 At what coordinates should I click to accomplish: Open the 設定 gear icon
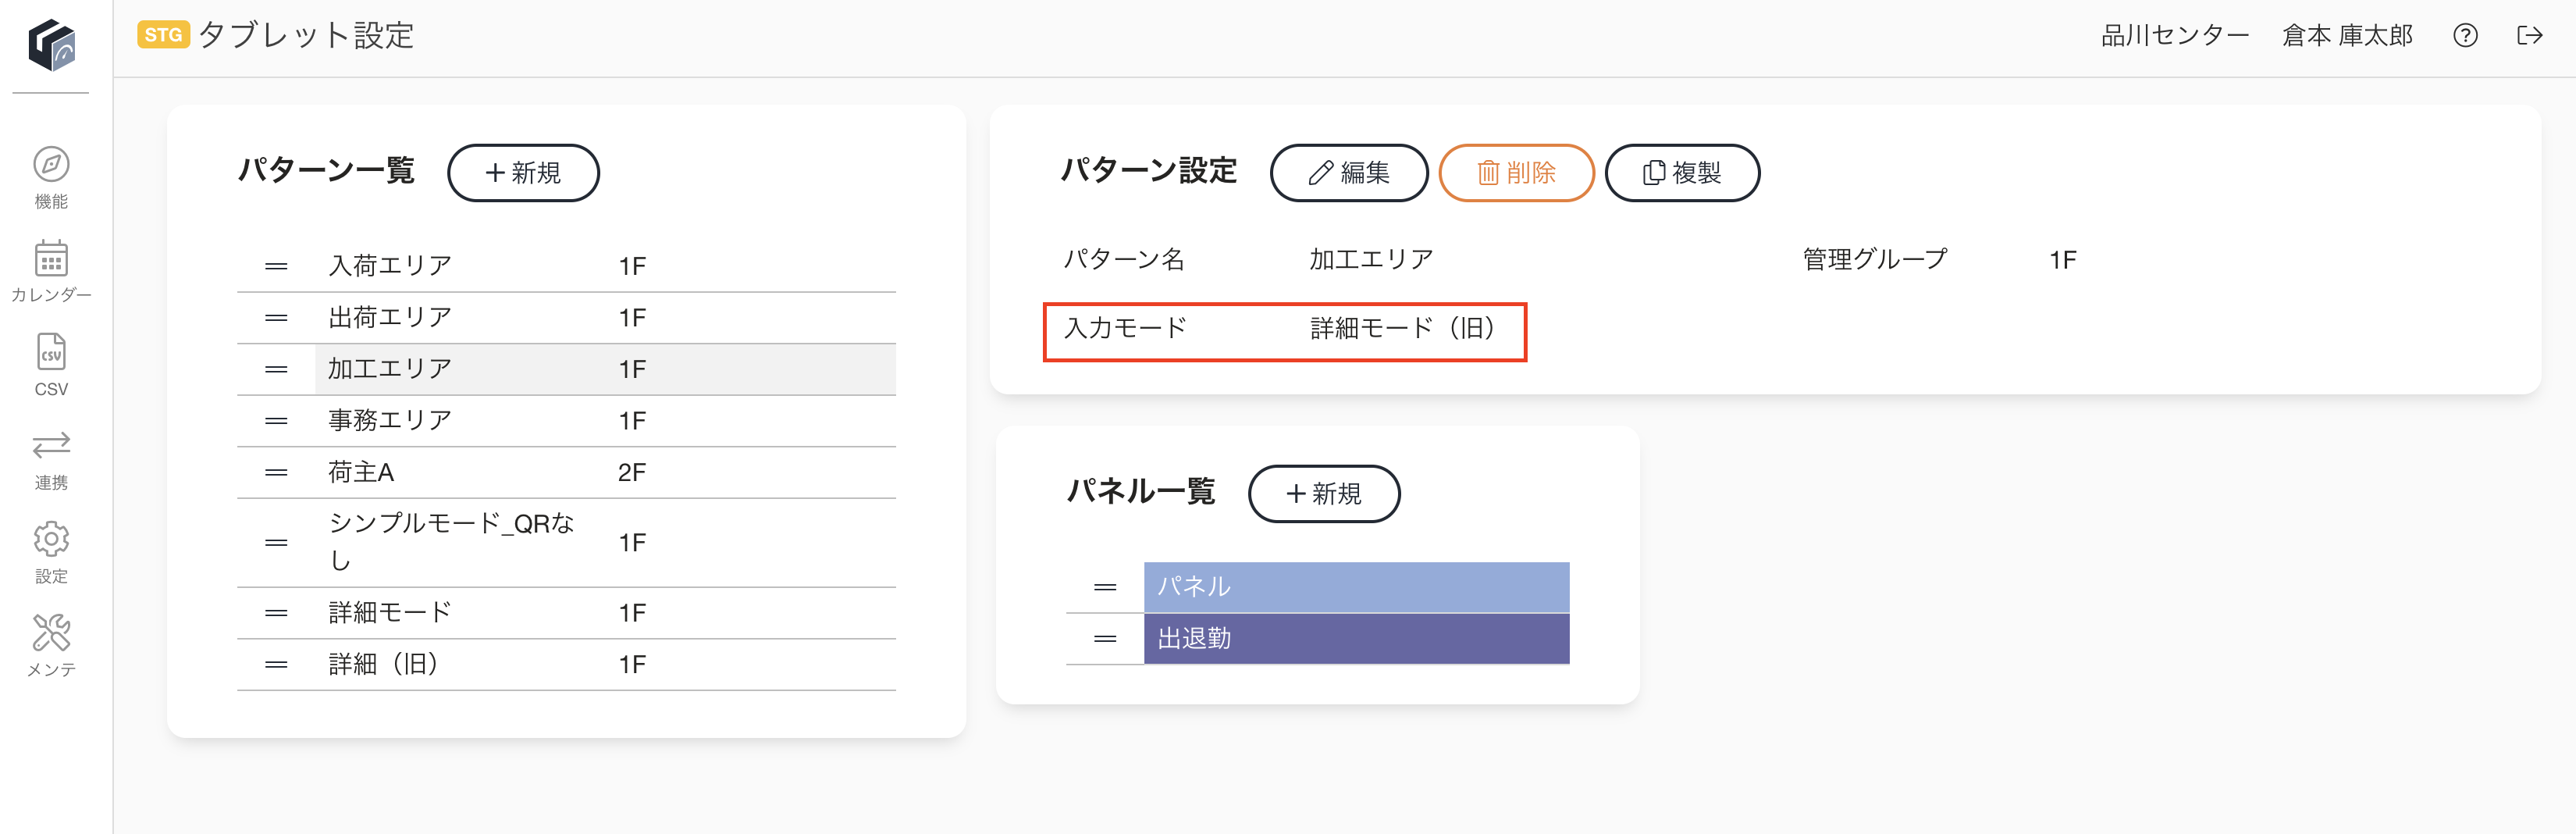click(51, 539)
